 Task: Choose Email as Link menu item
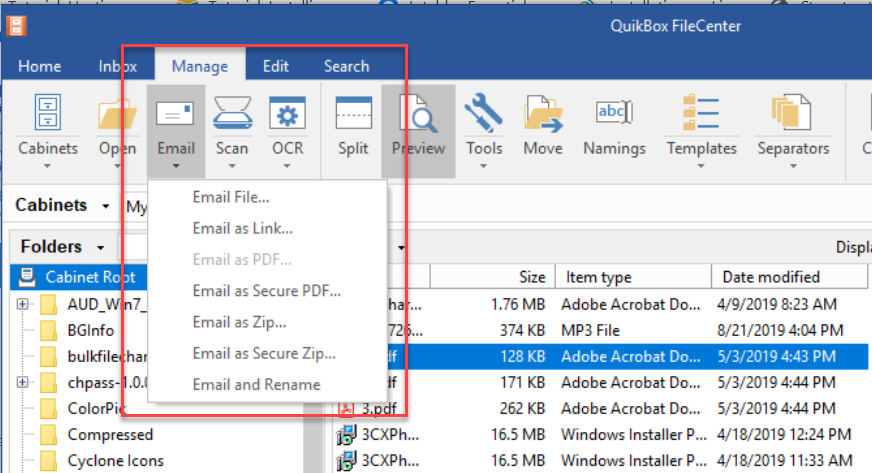pos(243,228)
